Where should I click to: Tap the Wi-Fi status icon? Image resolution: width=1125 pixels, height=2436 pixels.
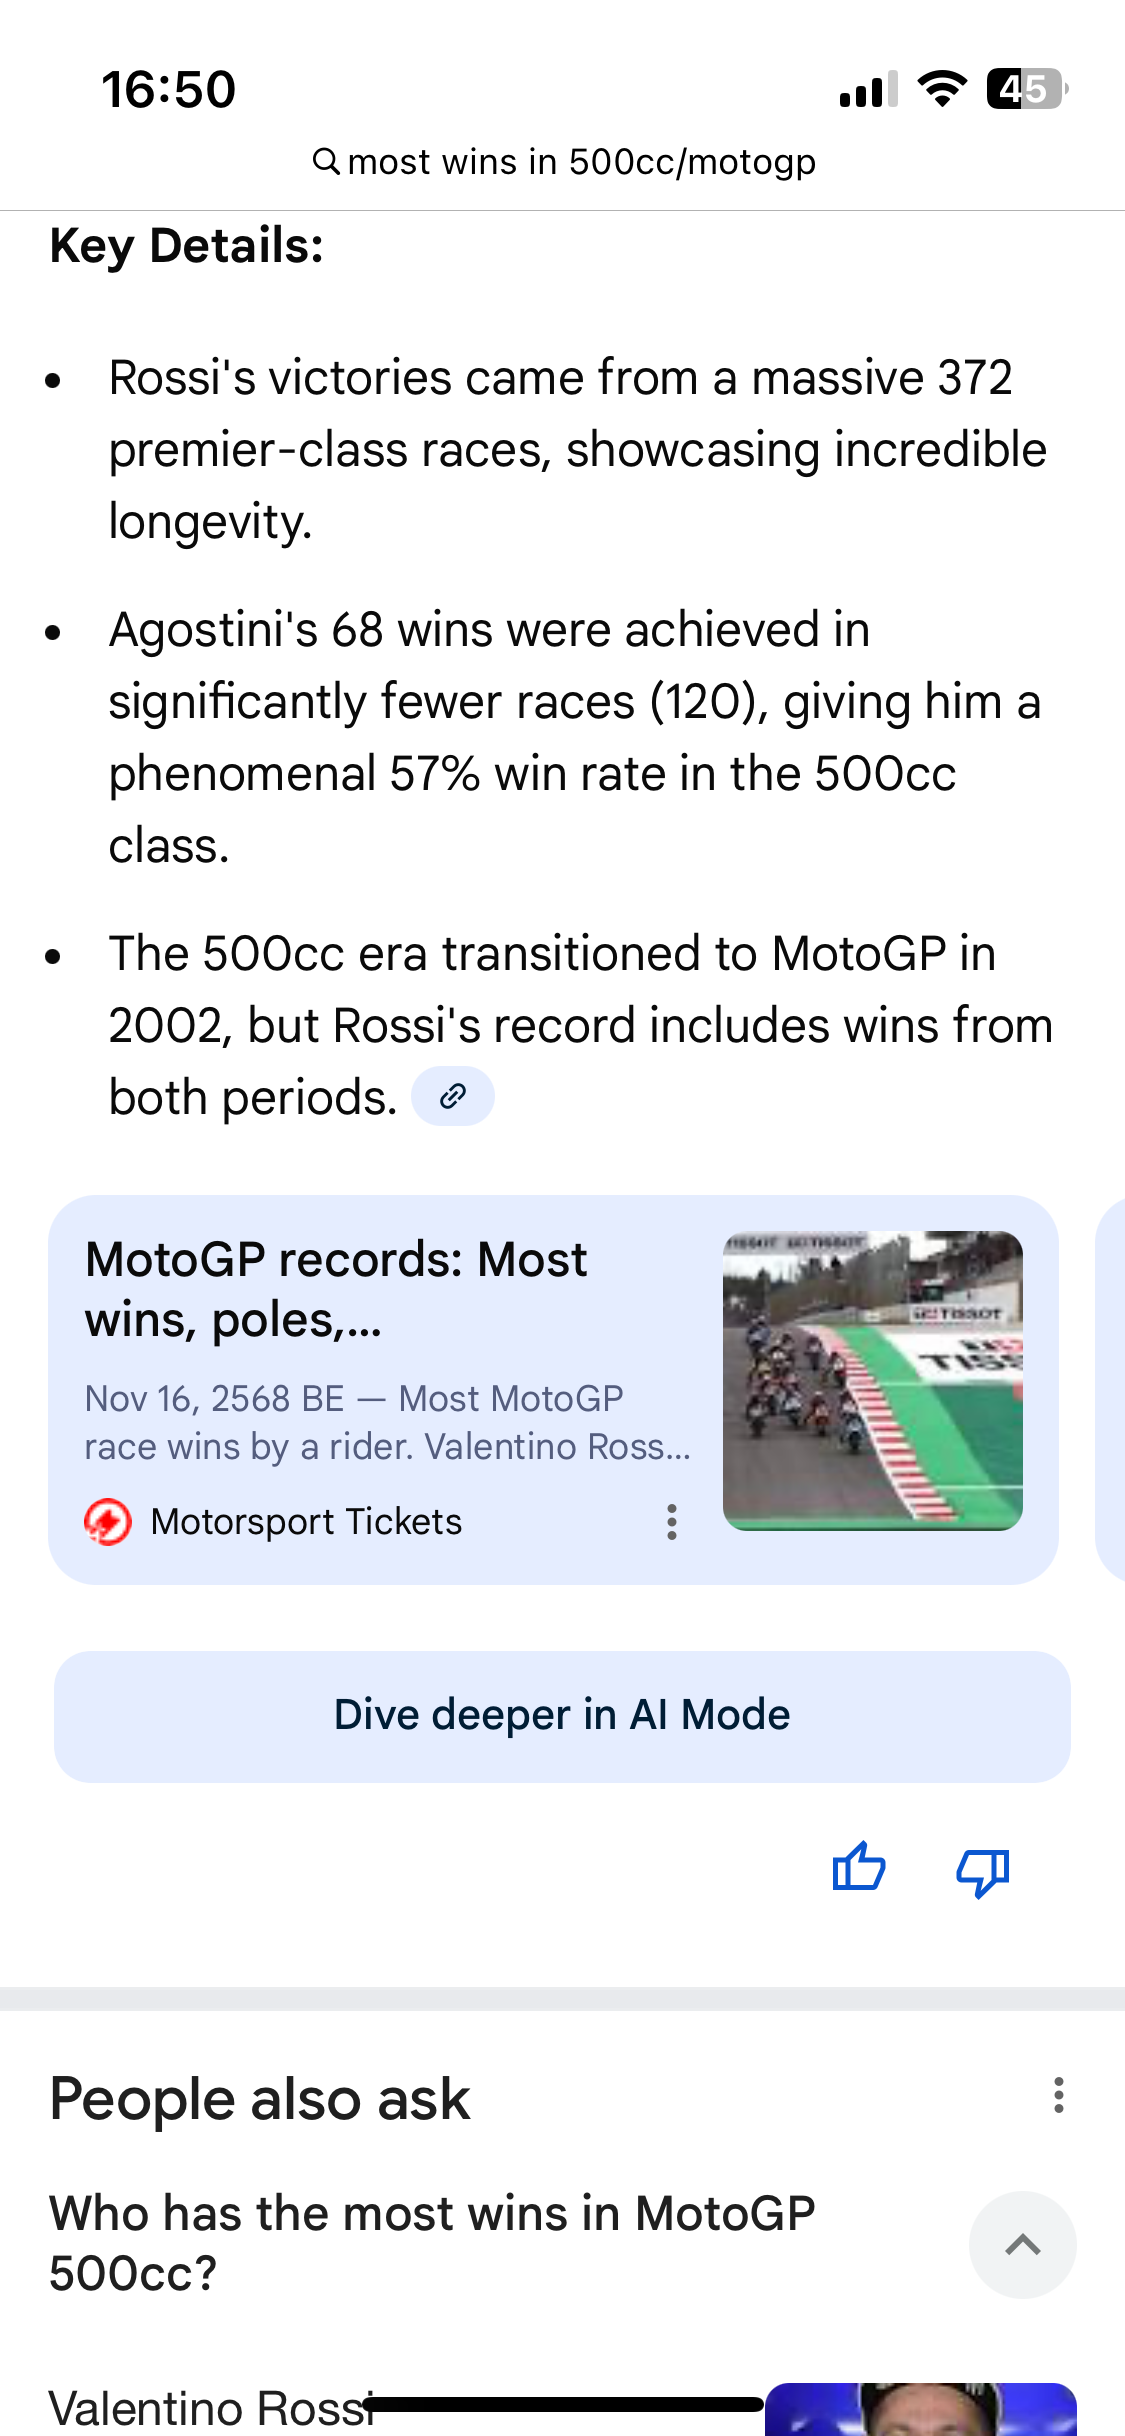(x=941, y=89)
